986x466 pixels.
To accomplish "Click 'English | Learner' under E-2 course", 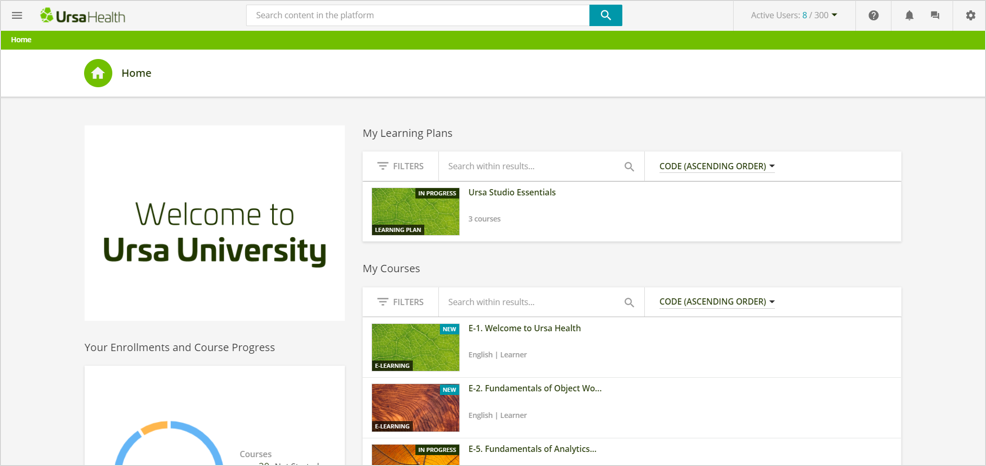I will [497, 415].
